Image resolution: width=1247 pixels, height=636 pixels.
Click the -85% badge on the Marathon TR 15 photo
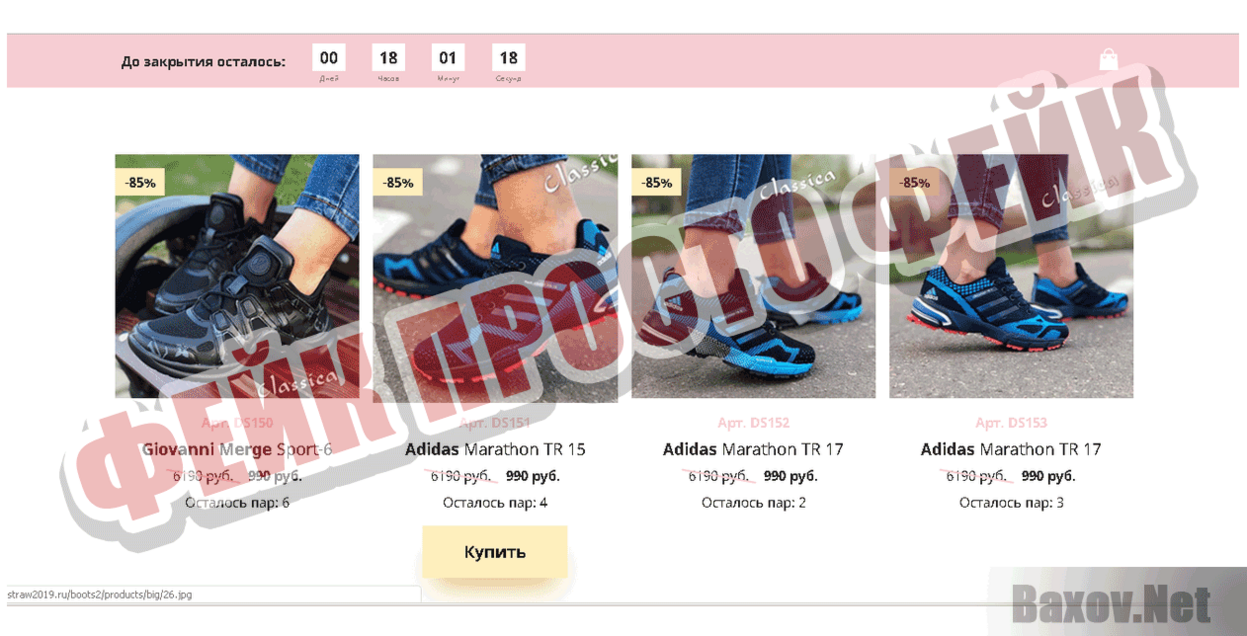click(x=398, y=183)
